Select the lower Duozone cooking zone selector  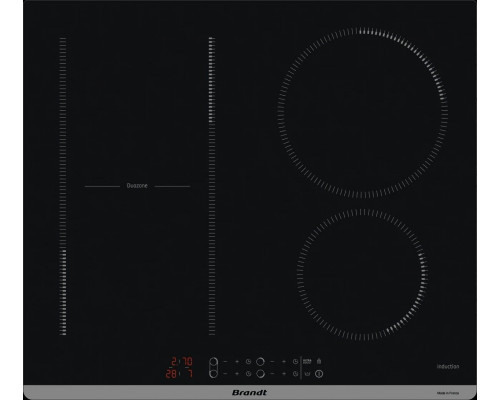pos(213,373)
